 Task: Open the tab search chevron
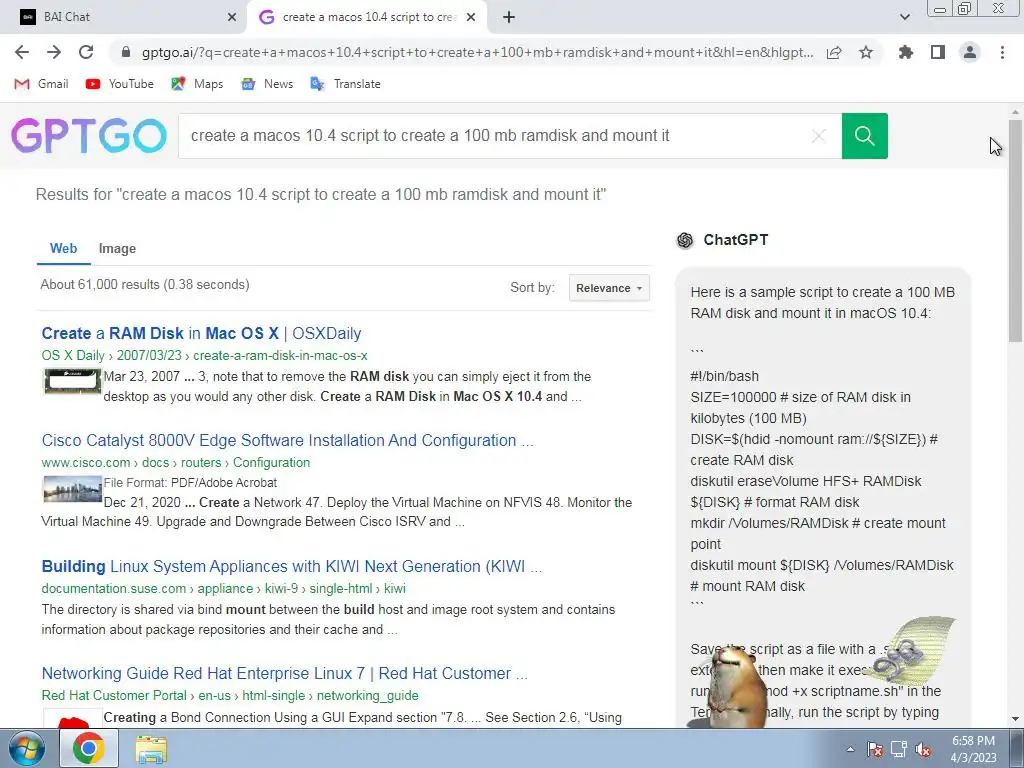point(904,17)
